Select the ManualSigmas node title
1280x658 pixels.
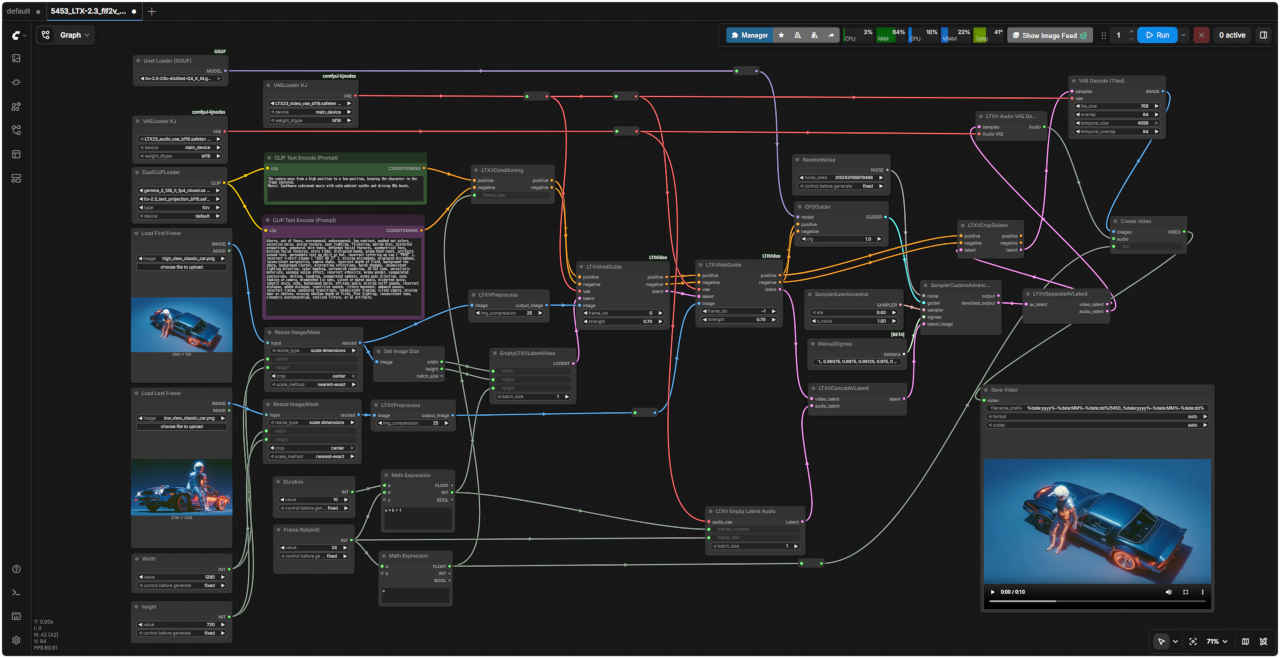pyautogui.click(x=833, y=343)
